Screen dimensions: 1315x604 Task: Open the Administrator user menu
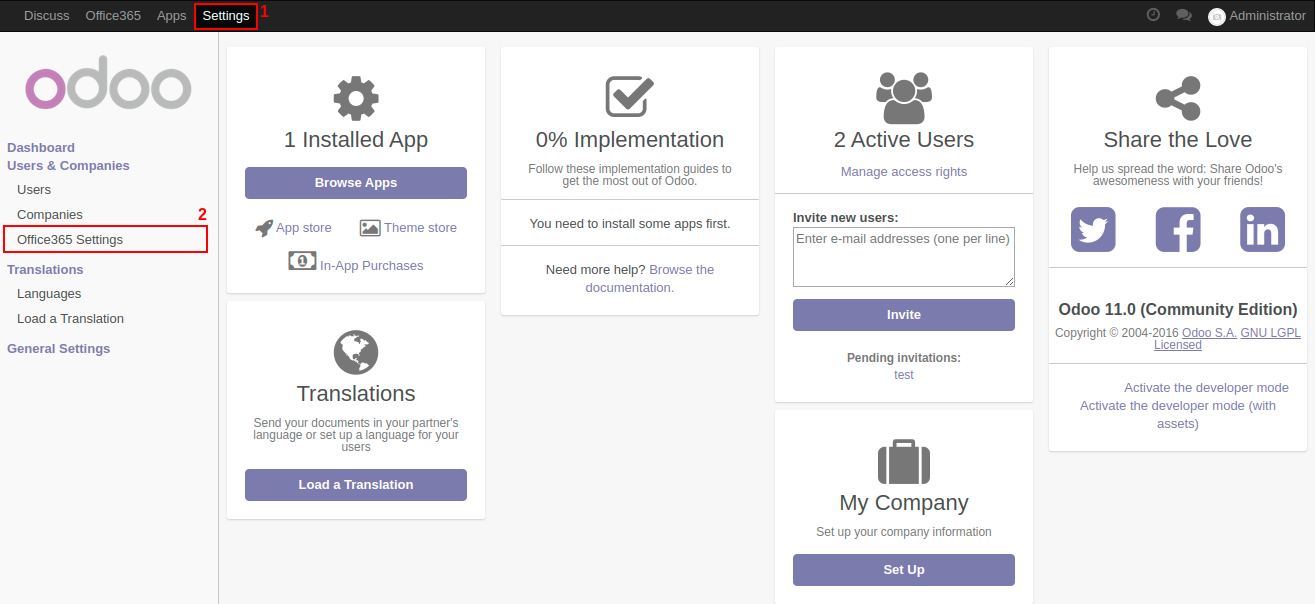click(1257, 16)
